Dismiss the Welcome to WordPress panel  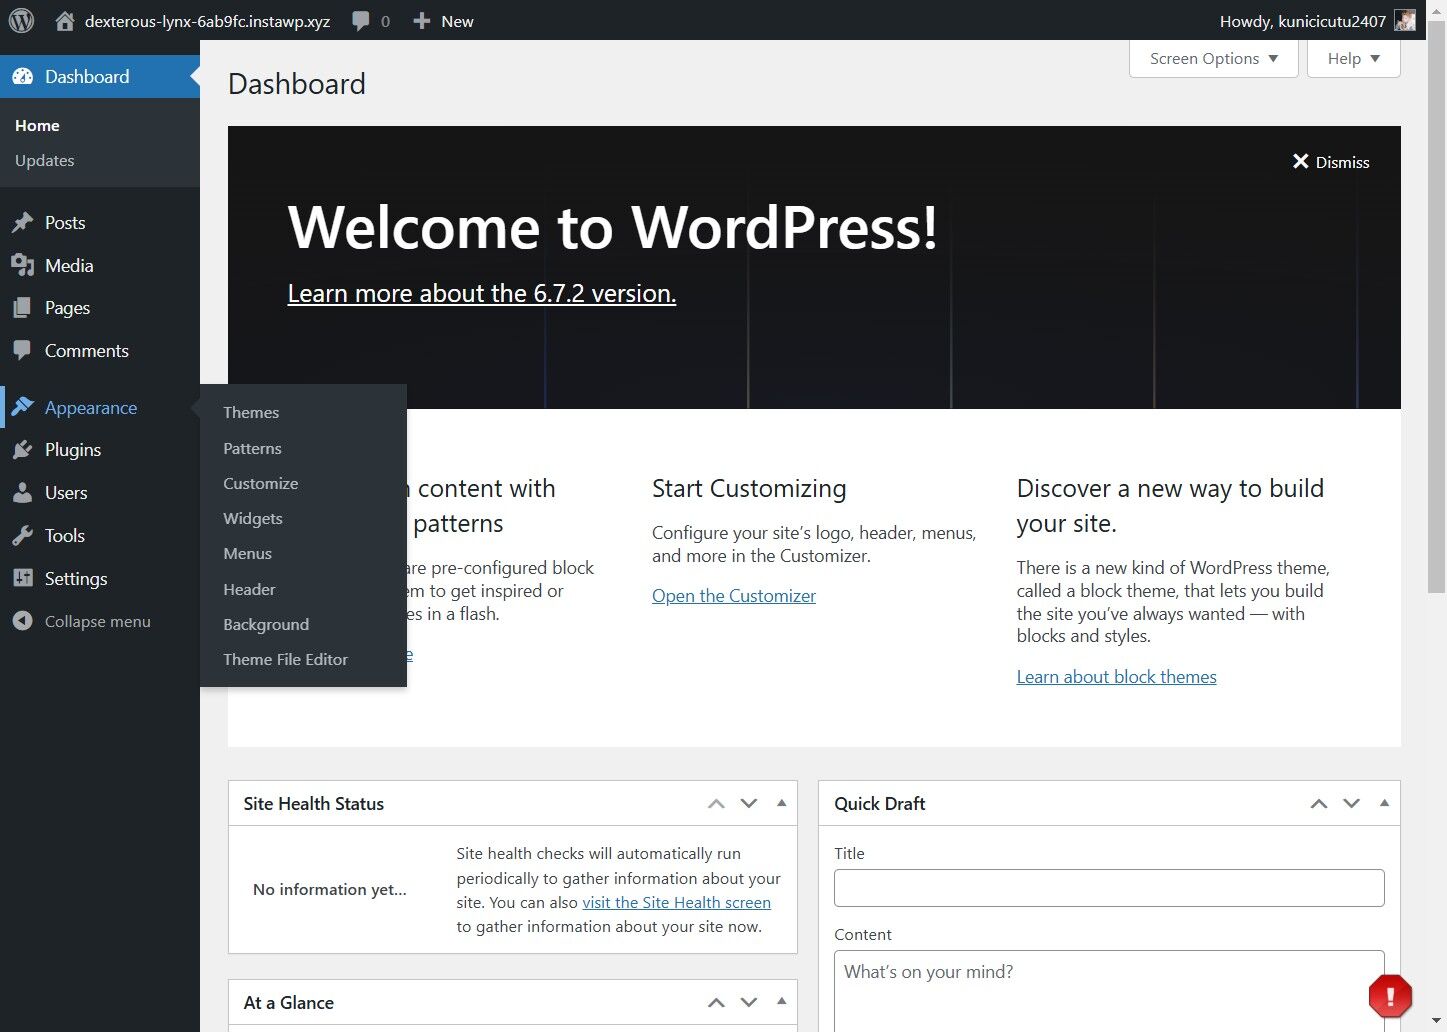(1331, 162)
